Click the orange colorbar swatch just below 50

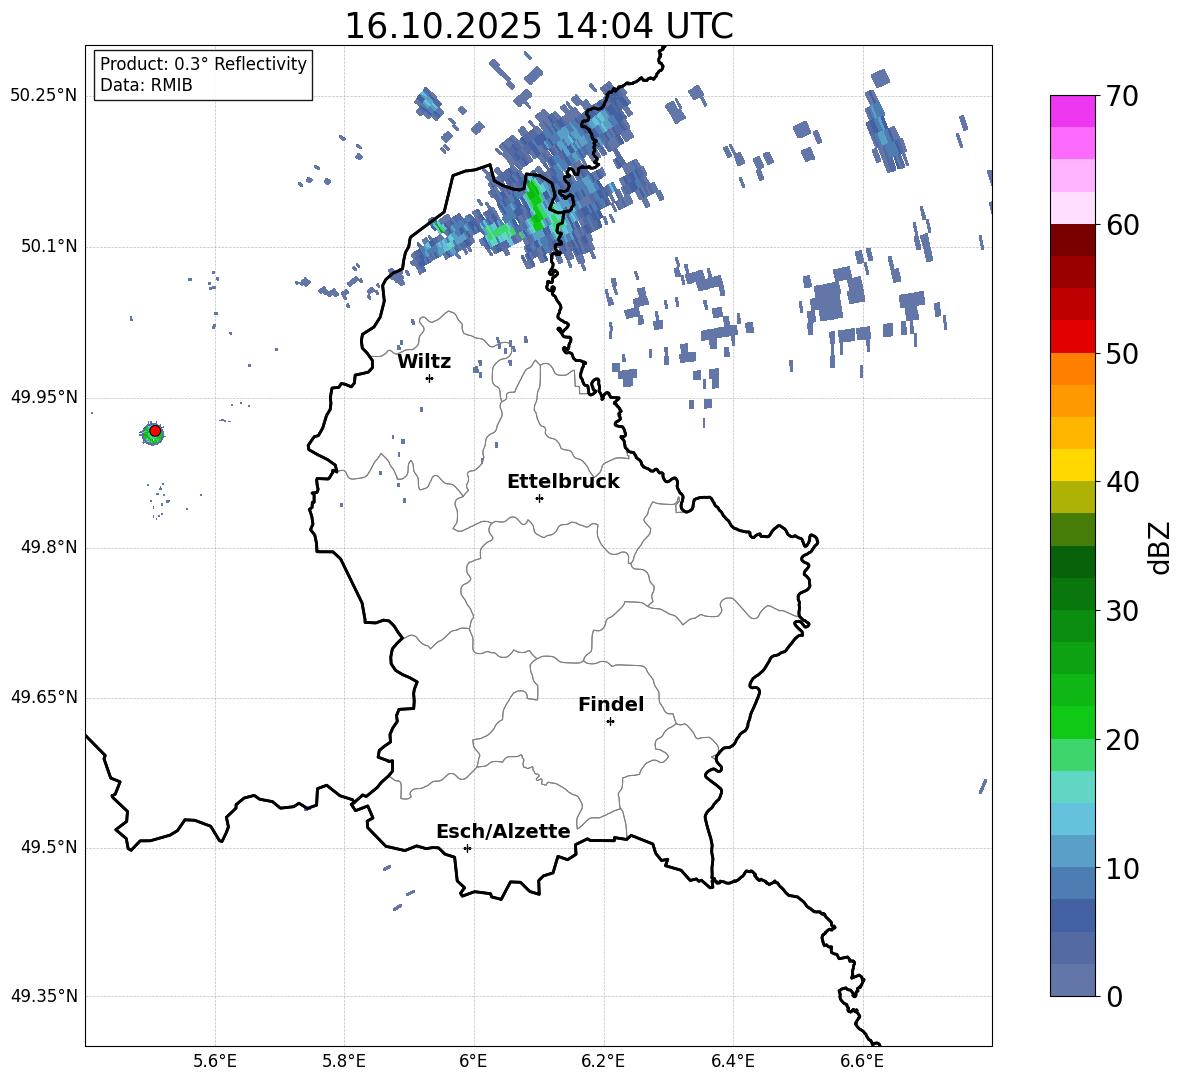pos(1072,368)
